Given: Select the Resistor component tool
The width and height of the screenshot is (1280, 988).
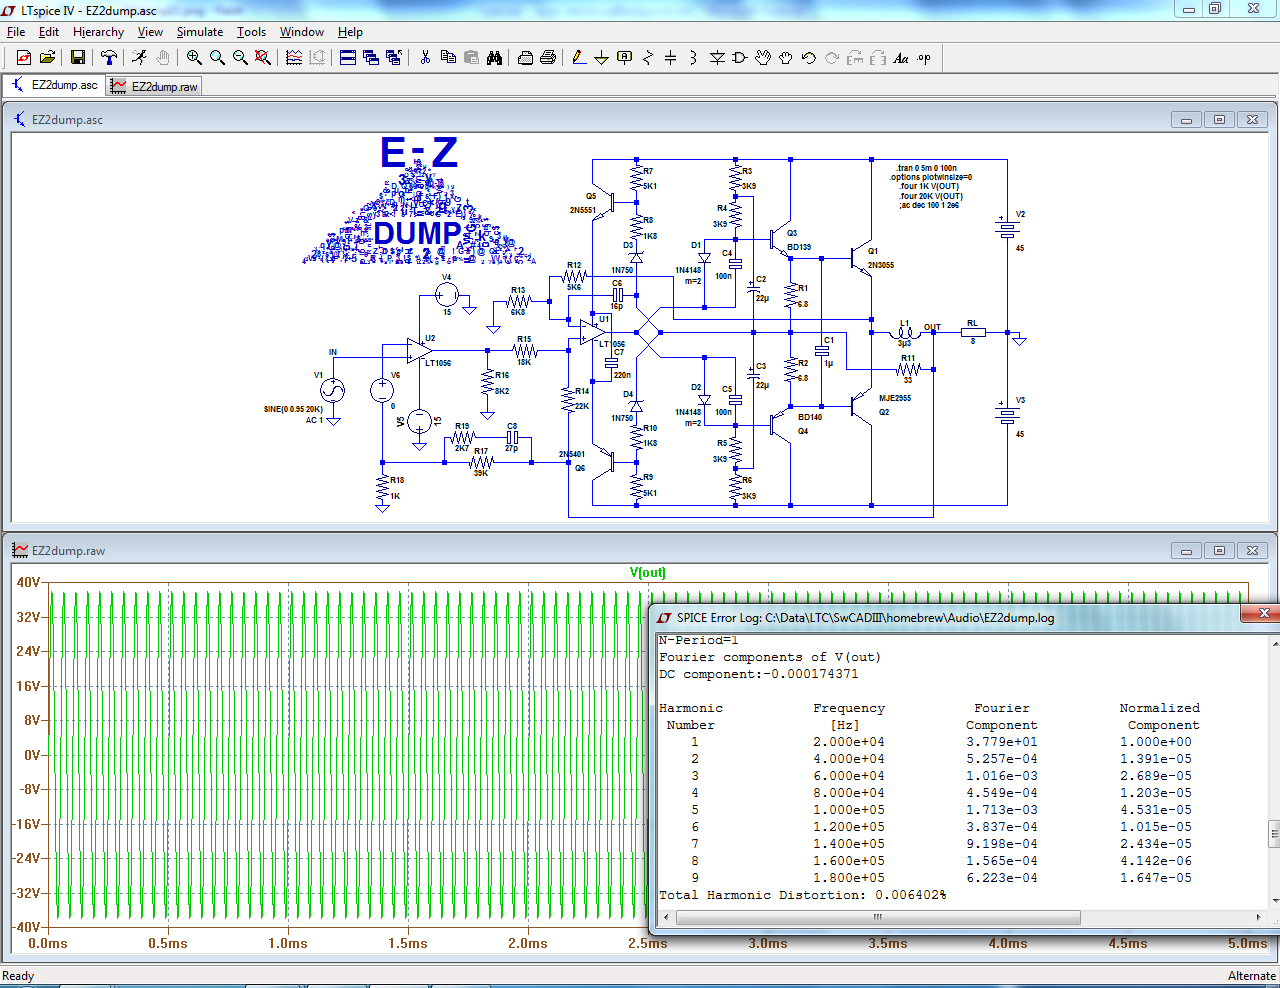Looking at the screenshot, I should 648,58.
